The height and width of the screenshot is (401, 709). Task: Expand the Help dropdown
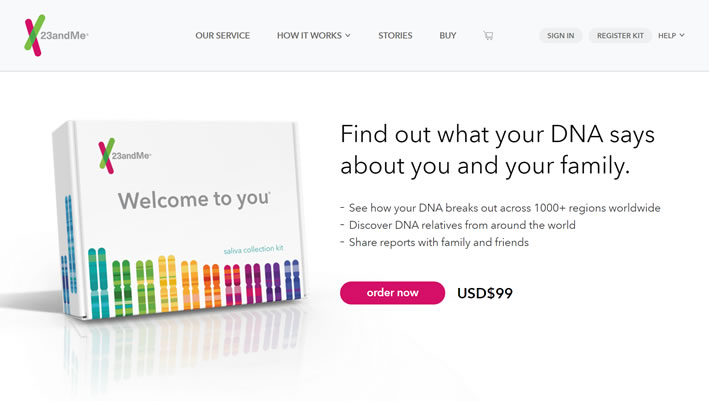(671, 36)
